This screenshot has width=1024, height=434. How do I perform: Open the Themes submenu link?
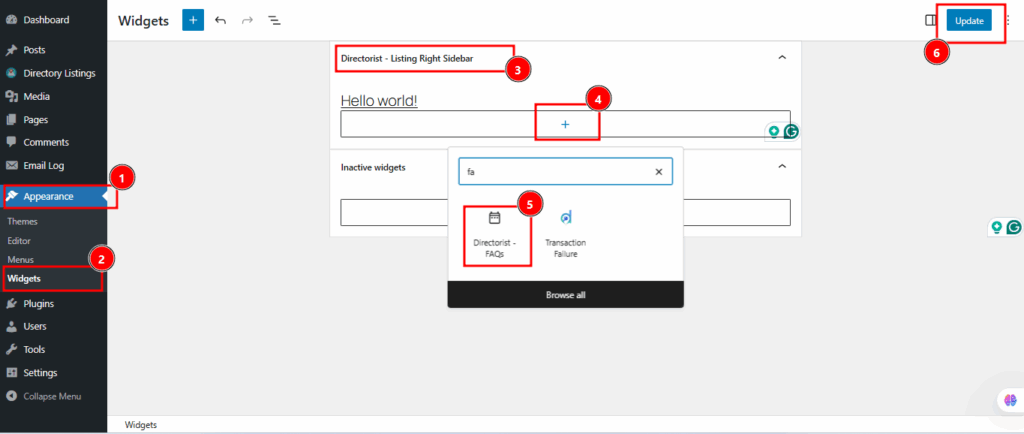22,221
